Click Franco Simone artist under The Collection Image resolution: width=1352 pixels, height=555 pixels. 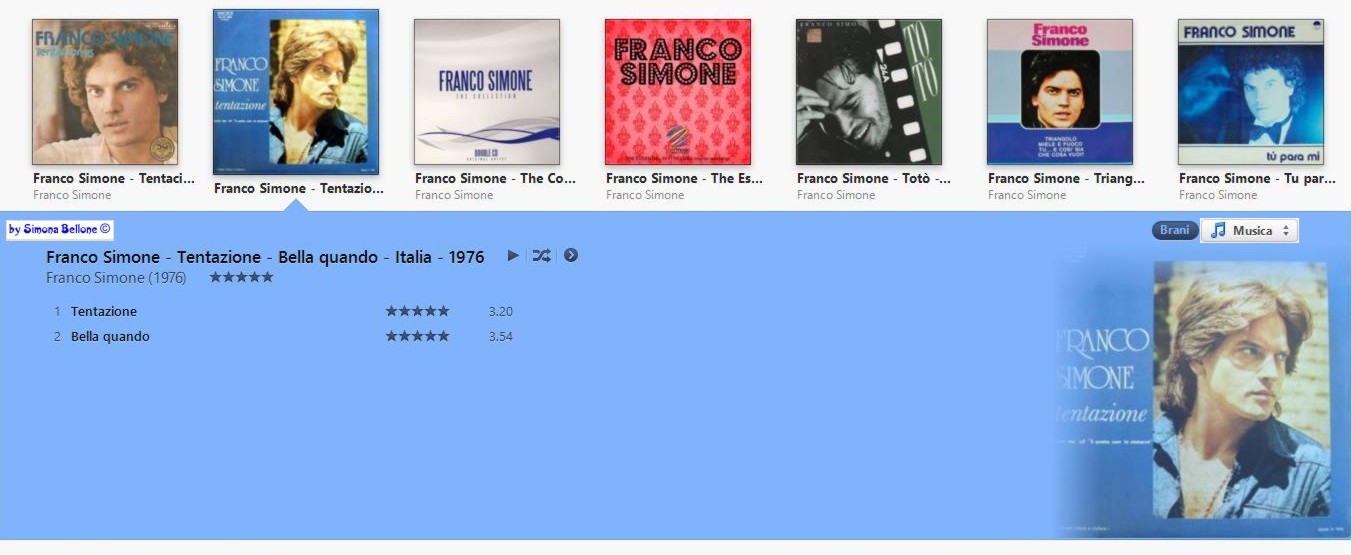tap(453, 195)
